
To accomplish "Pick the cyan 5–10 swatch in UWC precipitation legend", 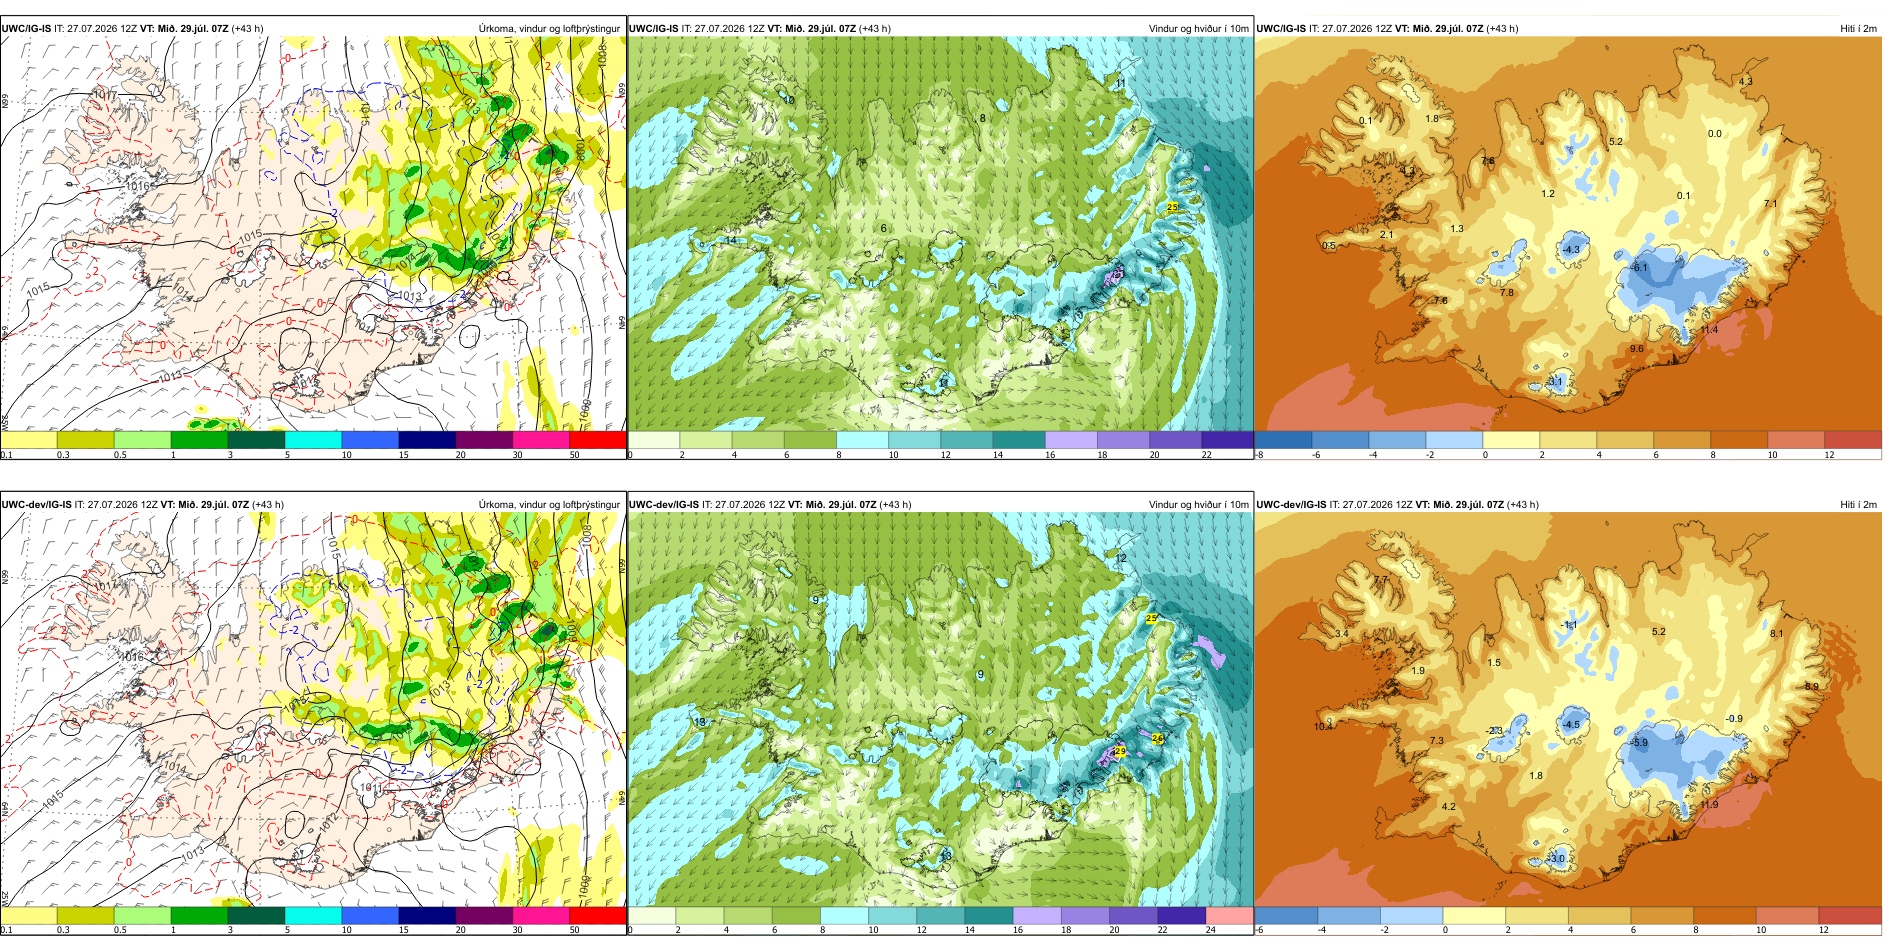I will pos(313,440).
